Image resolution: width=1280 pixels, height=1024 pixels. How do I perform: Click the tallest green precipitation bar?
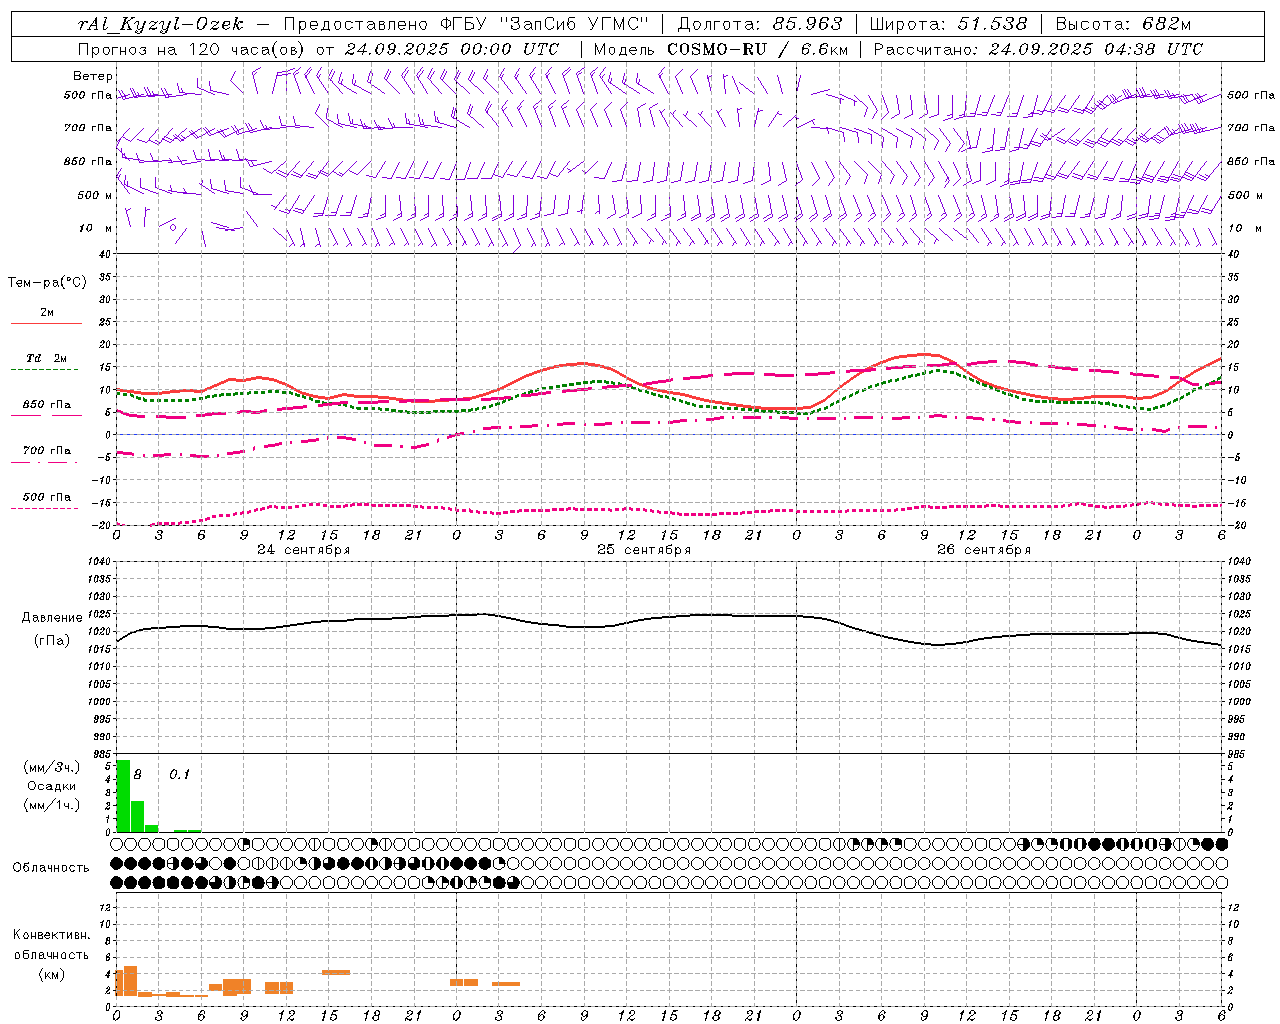tap(123, 796)
